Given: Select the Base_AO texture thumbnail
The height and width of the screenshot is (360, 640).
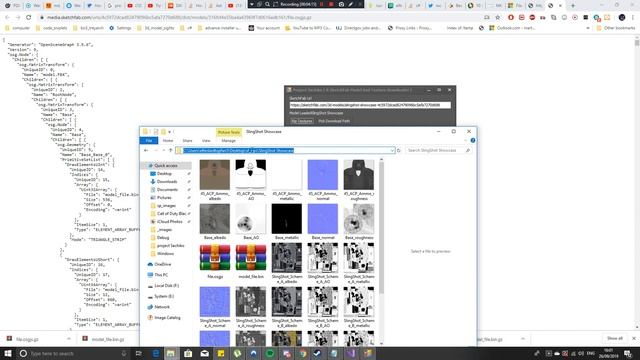Looking at the screenshot, I should (x=251, y=219).
